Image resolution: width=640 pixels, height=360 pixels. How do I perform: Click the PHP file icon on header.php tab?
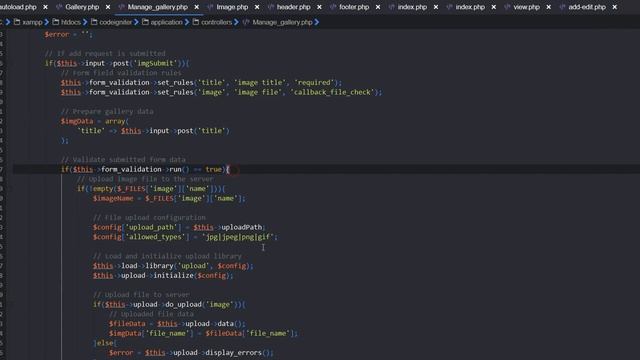point(271,7)
